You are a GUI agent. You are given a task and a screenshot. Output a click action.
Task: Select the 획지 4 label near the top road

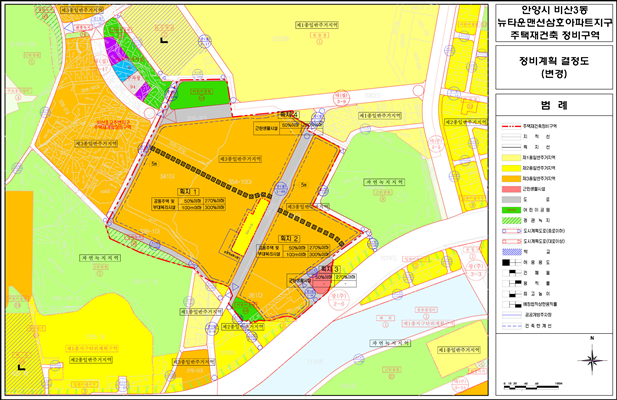pos(288,115)
